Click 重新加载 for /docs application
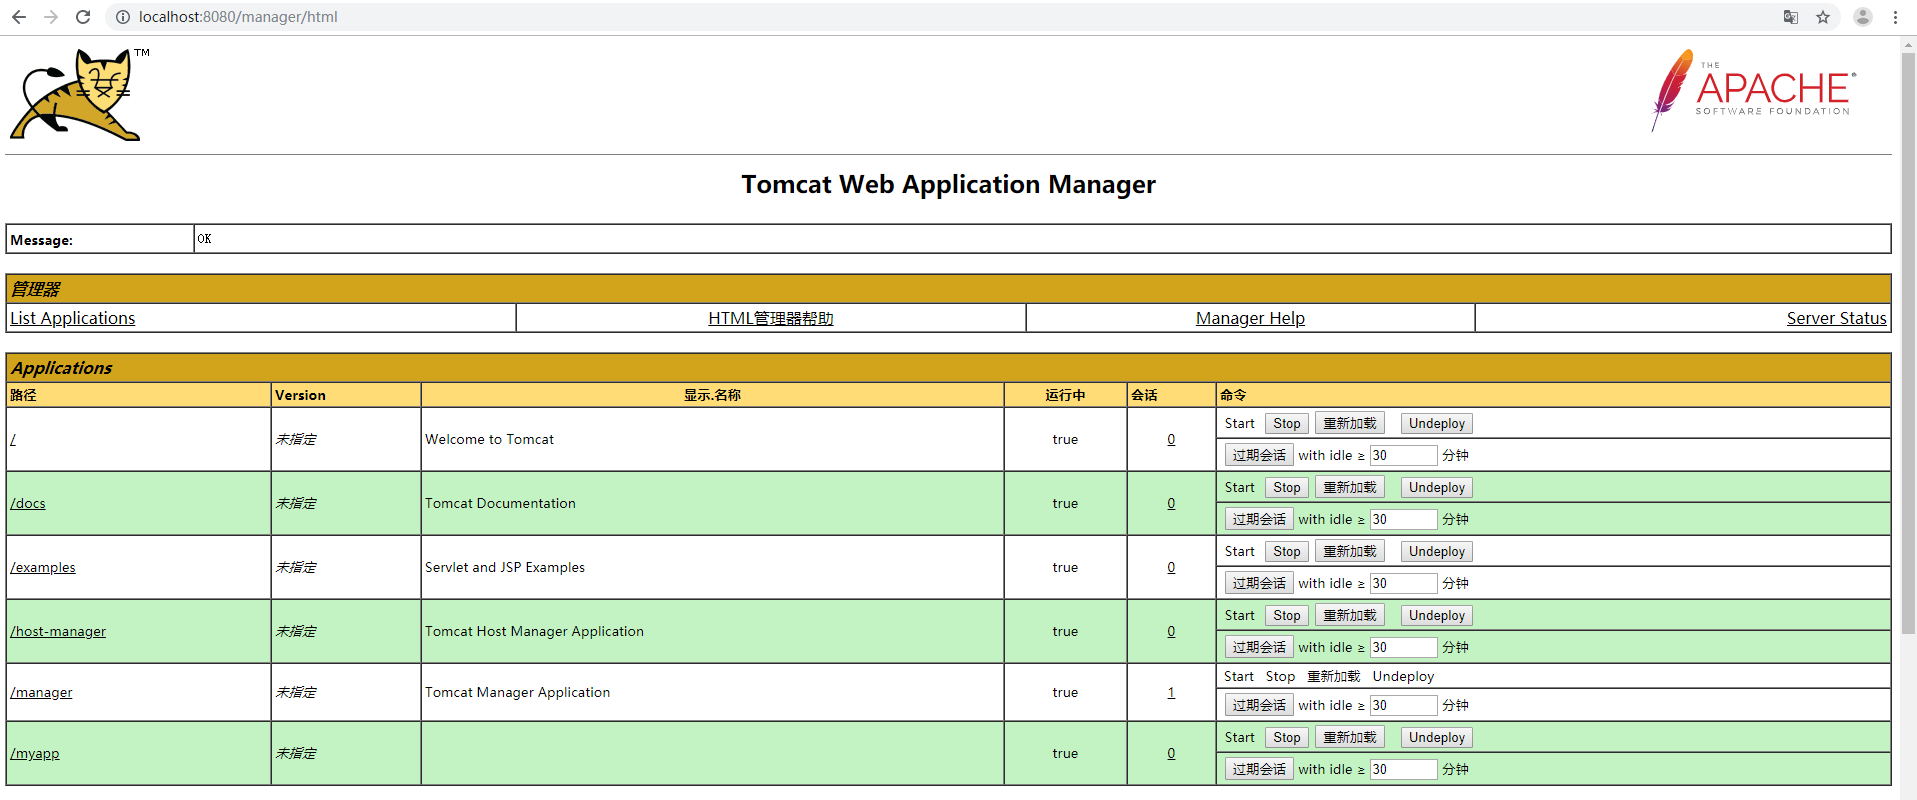The width and height of the screenshot is (1917, 800). pos(1350,487)
